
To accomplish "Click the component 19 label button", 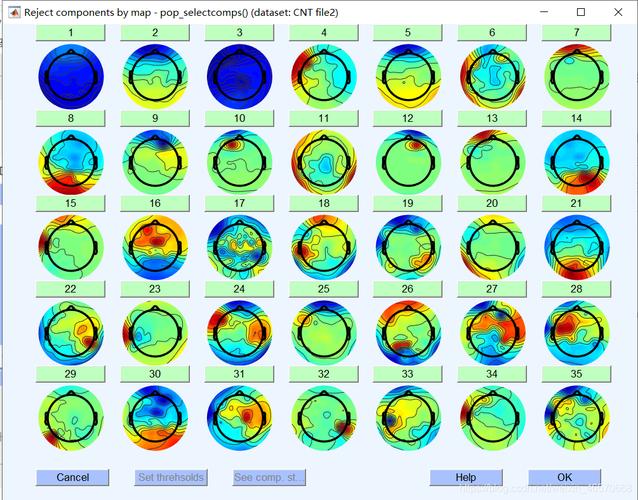I will [408, 203].
